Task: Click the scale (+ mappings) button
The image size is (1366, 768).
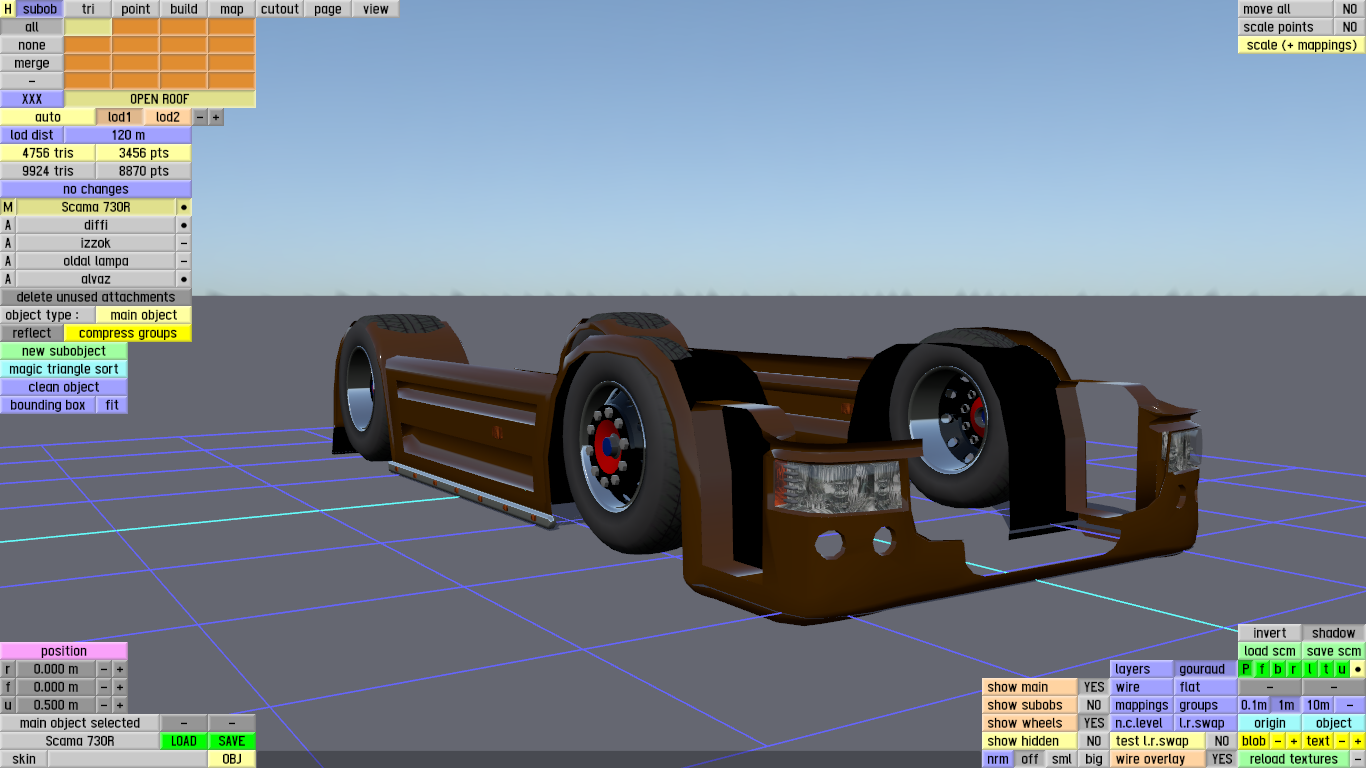Action: tap(1302, 45)
